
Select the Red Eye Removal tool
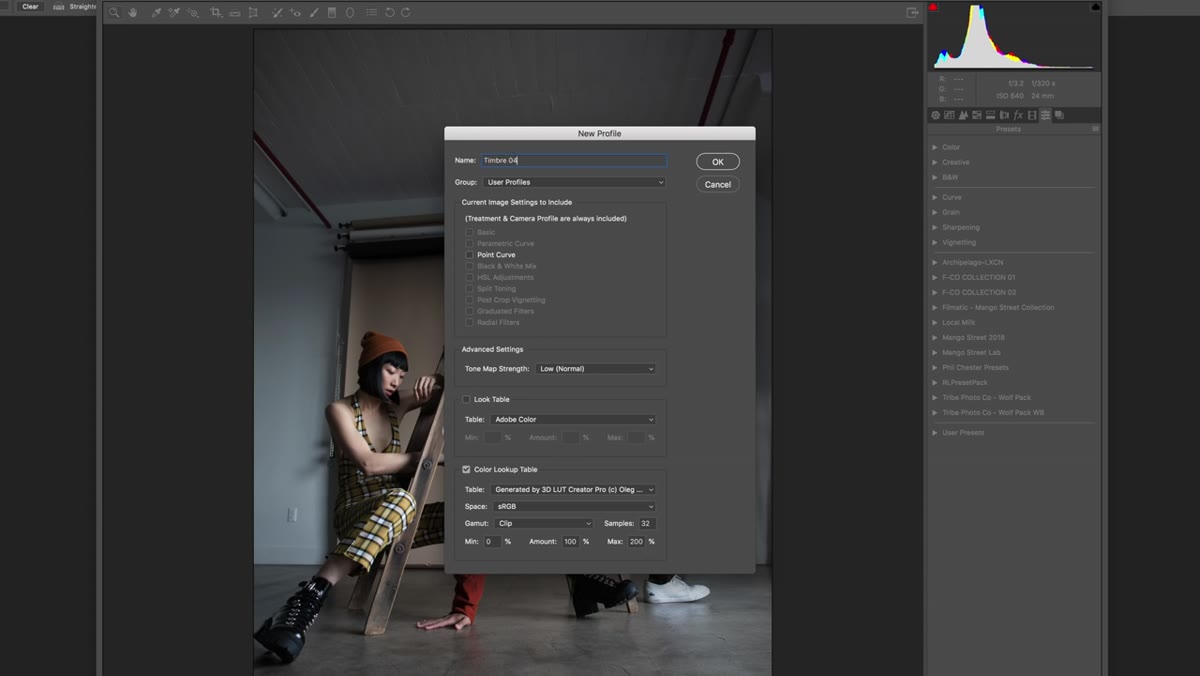pos(295,13)
